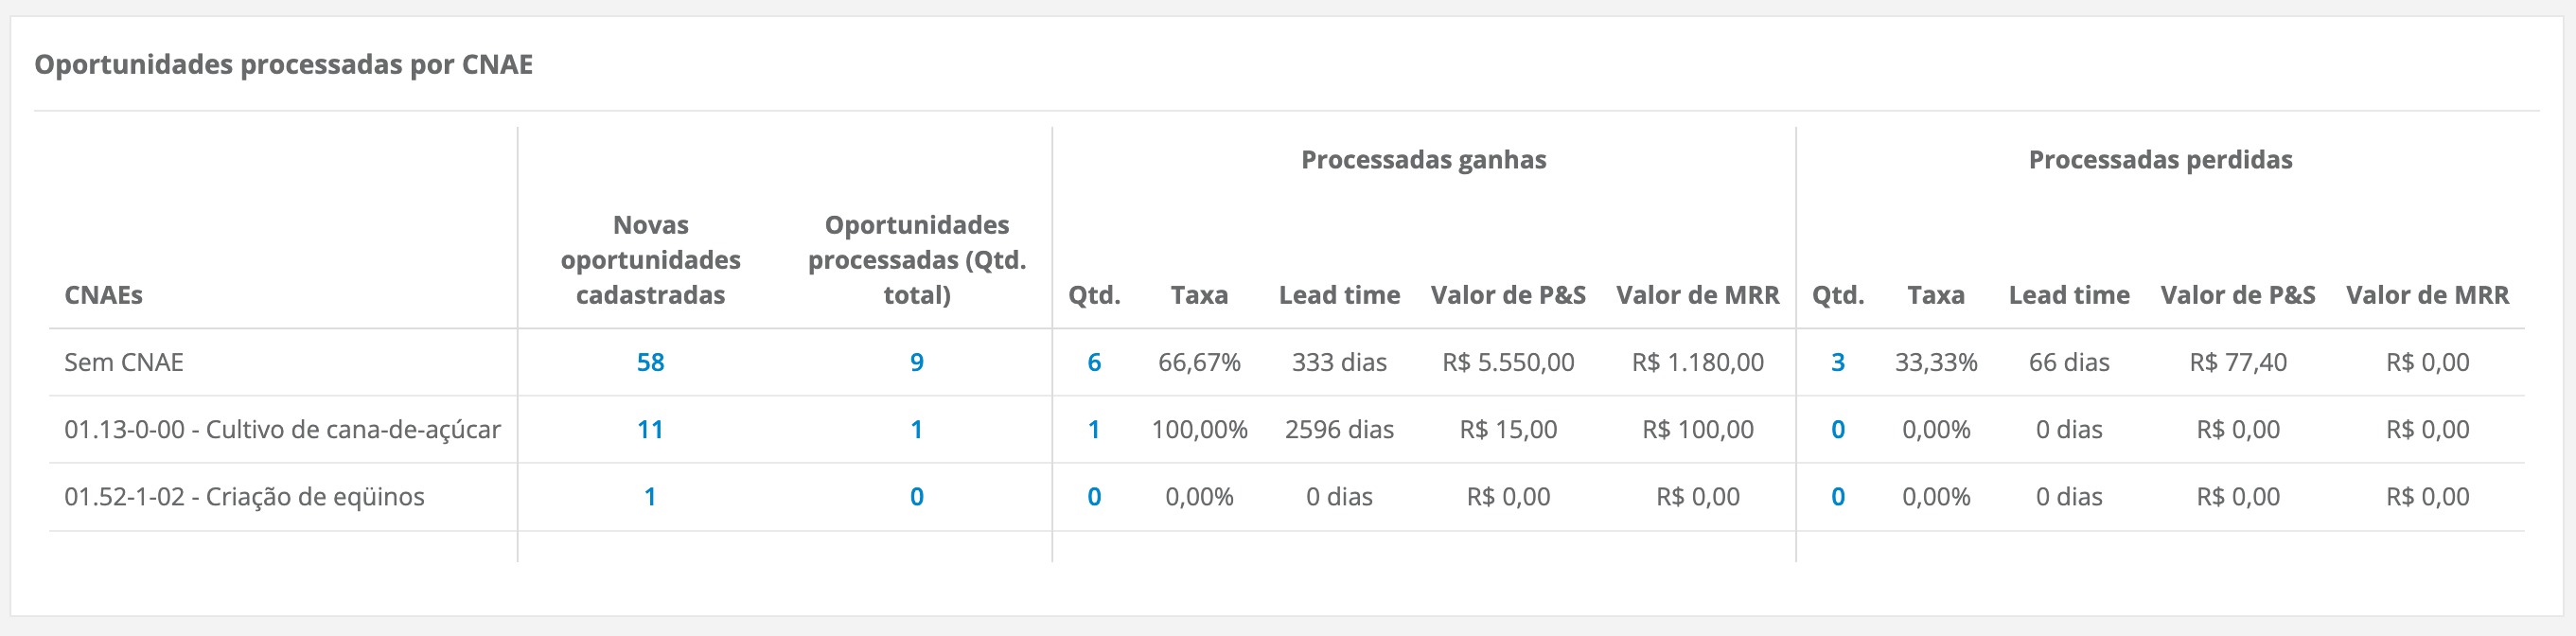Click lost quantity link for Criação de eqüinos
Viewport: 2576px width, 636px height.
(x=1837, y=497)
